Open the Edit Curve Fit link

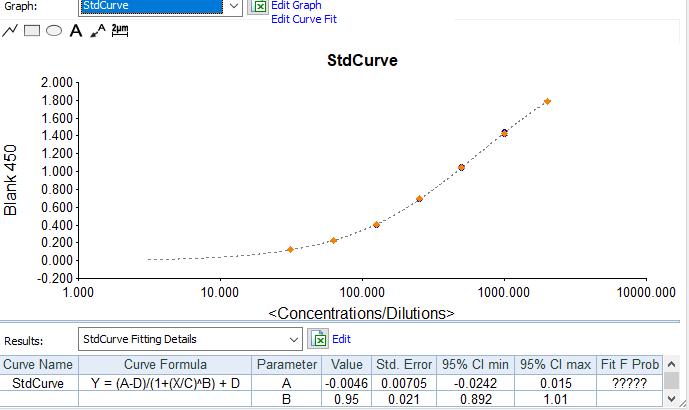point(304,19)
